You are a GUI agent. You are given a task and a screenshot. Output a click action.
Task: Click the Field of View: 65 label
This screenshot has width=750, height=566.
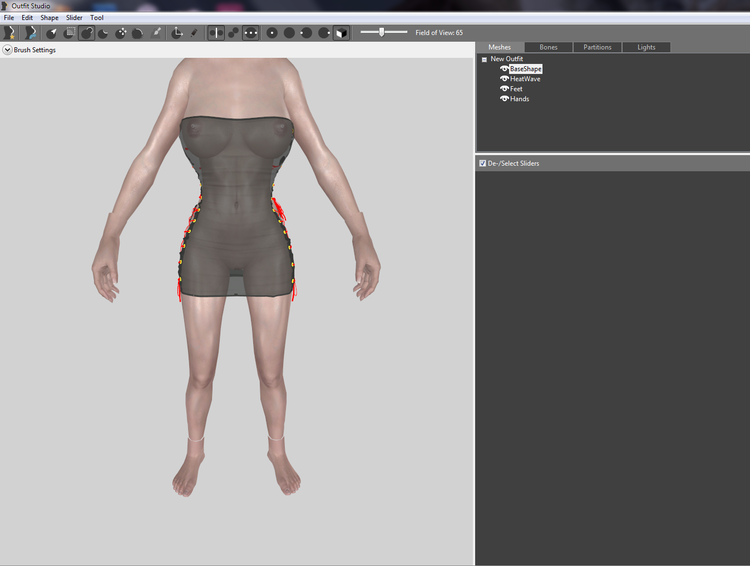[x=439, y=33]
